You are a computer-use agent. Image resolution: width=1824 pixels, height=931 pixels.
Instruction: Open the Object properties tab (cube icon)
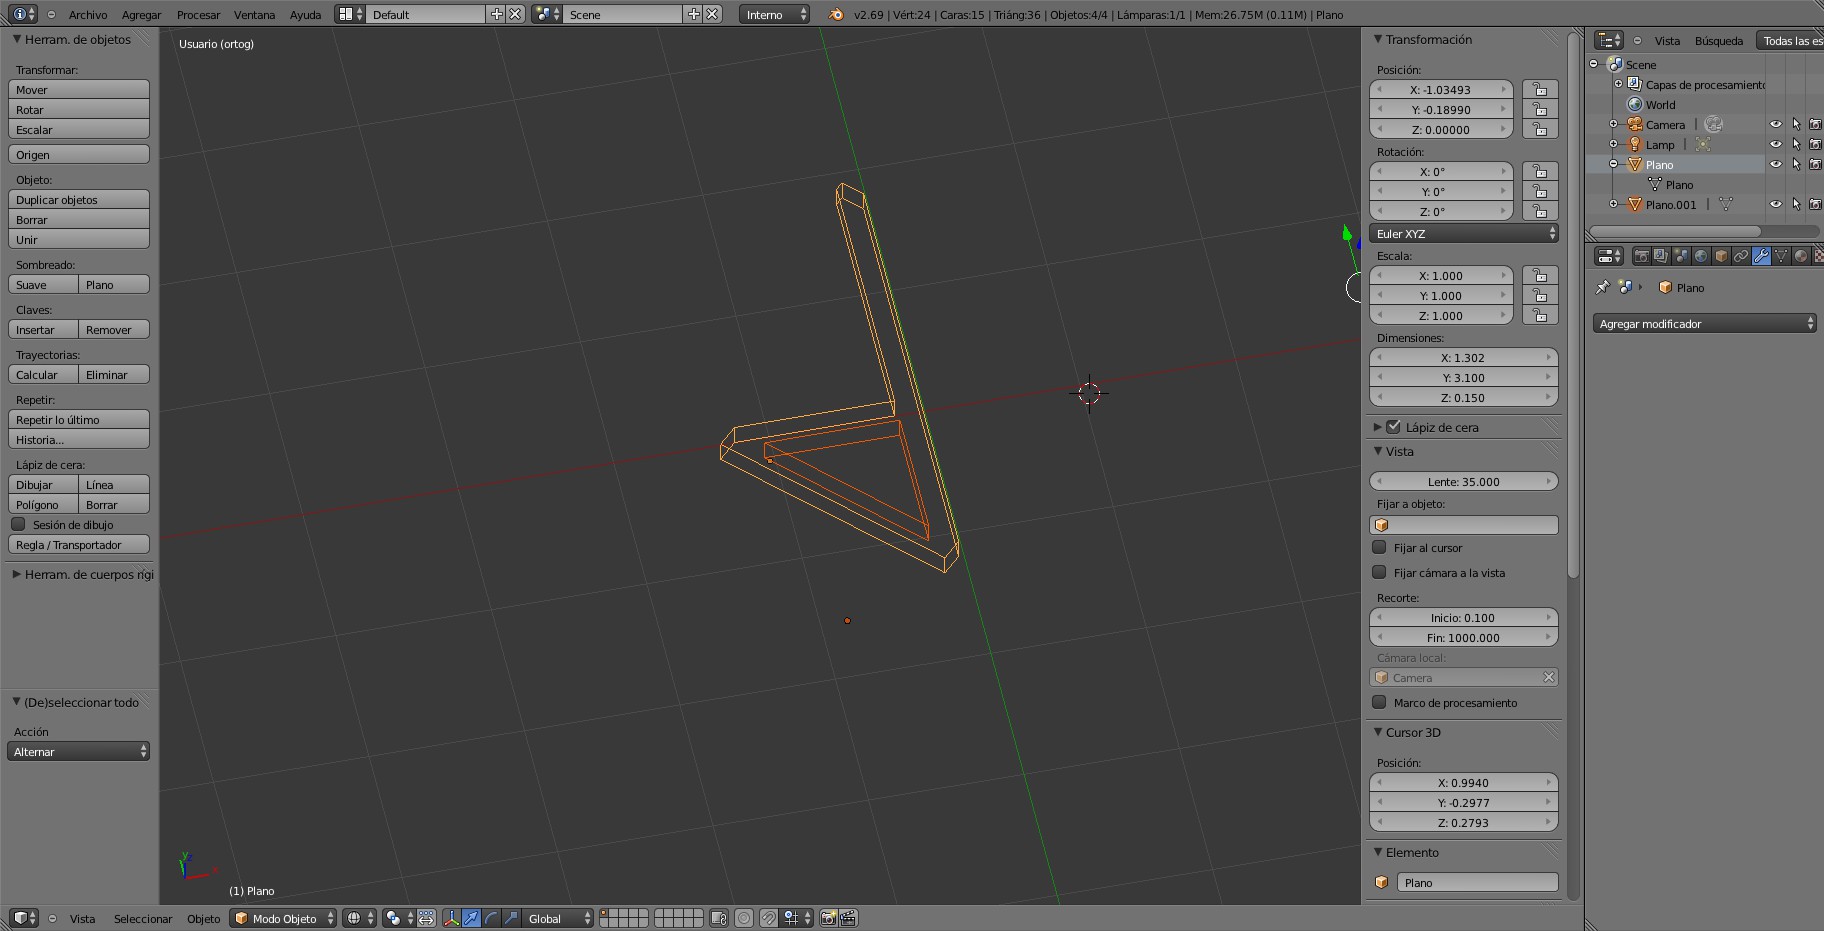(x=1721, y=256)
